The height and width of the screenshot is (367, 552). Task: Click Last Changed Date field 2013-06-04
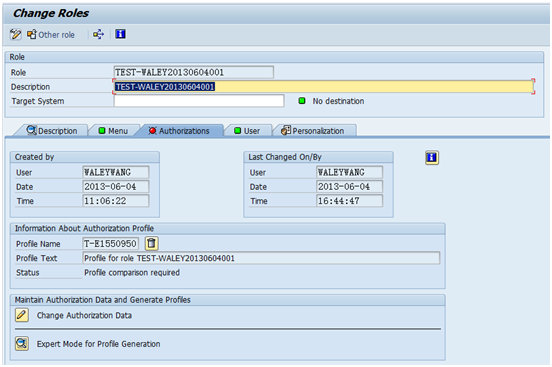click(349, 187)
